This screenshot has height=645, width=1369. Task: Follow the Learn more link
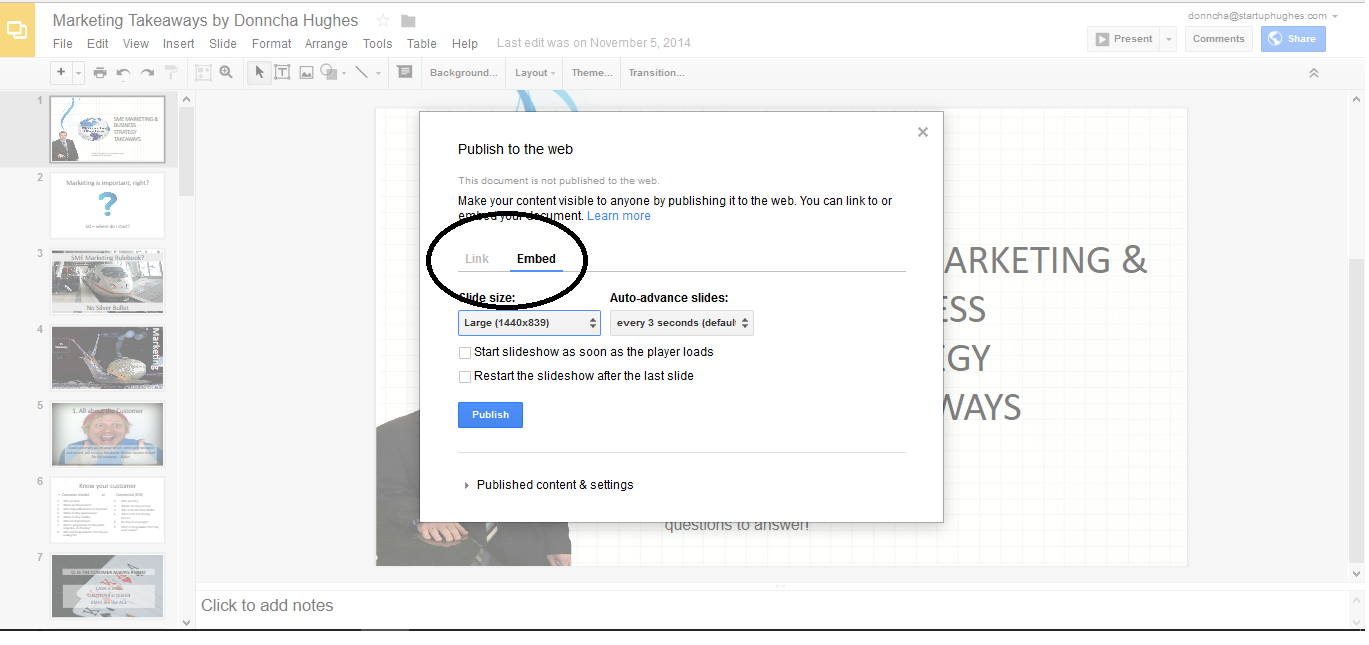pos(619,216)
